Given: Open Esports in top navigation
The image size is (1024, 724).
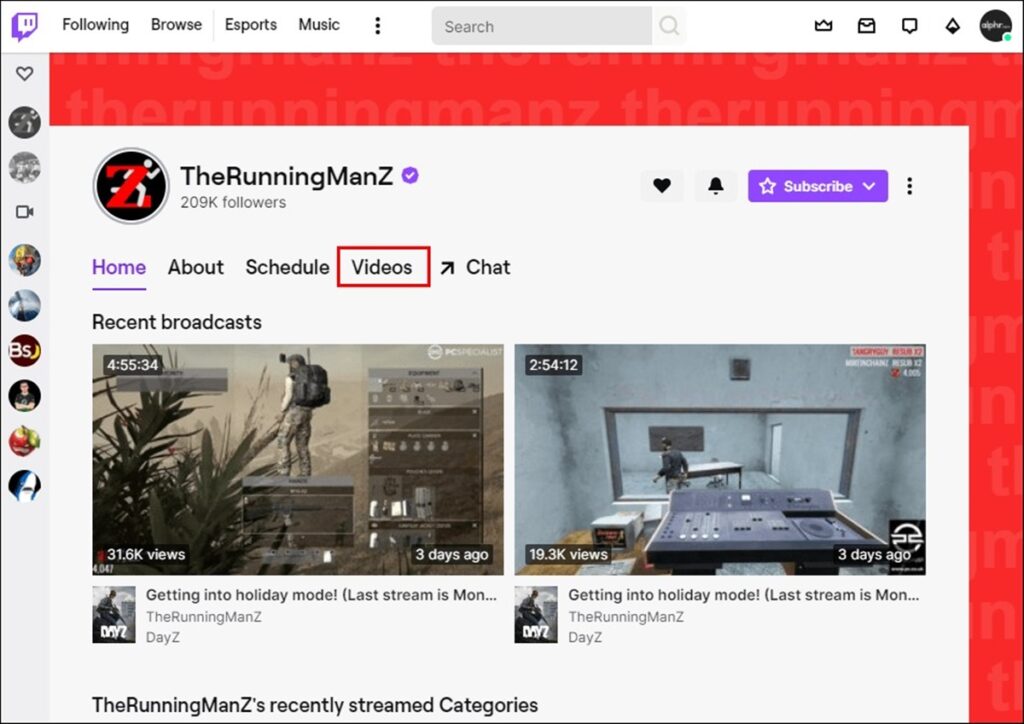Looking at the screenshot, I should click(x=251, y=25).
